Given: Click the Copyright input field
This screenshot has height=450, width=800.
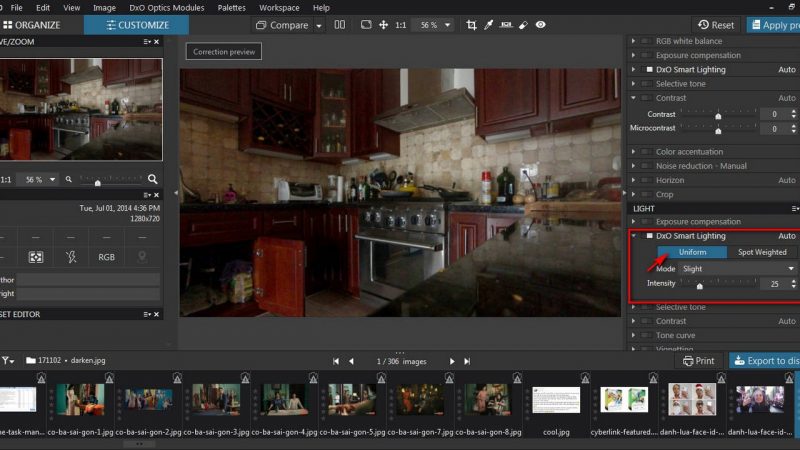Looking at the screenshot, I should click(88, 293).
